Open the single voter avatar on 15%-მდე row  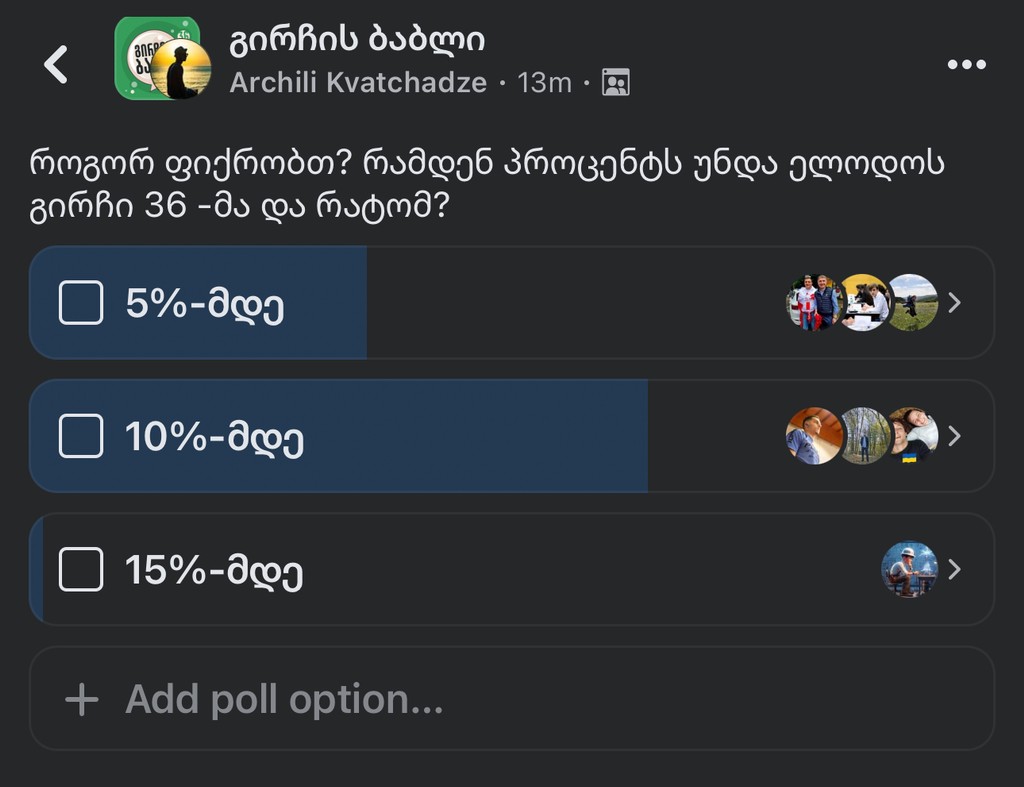tap(908, 570)
